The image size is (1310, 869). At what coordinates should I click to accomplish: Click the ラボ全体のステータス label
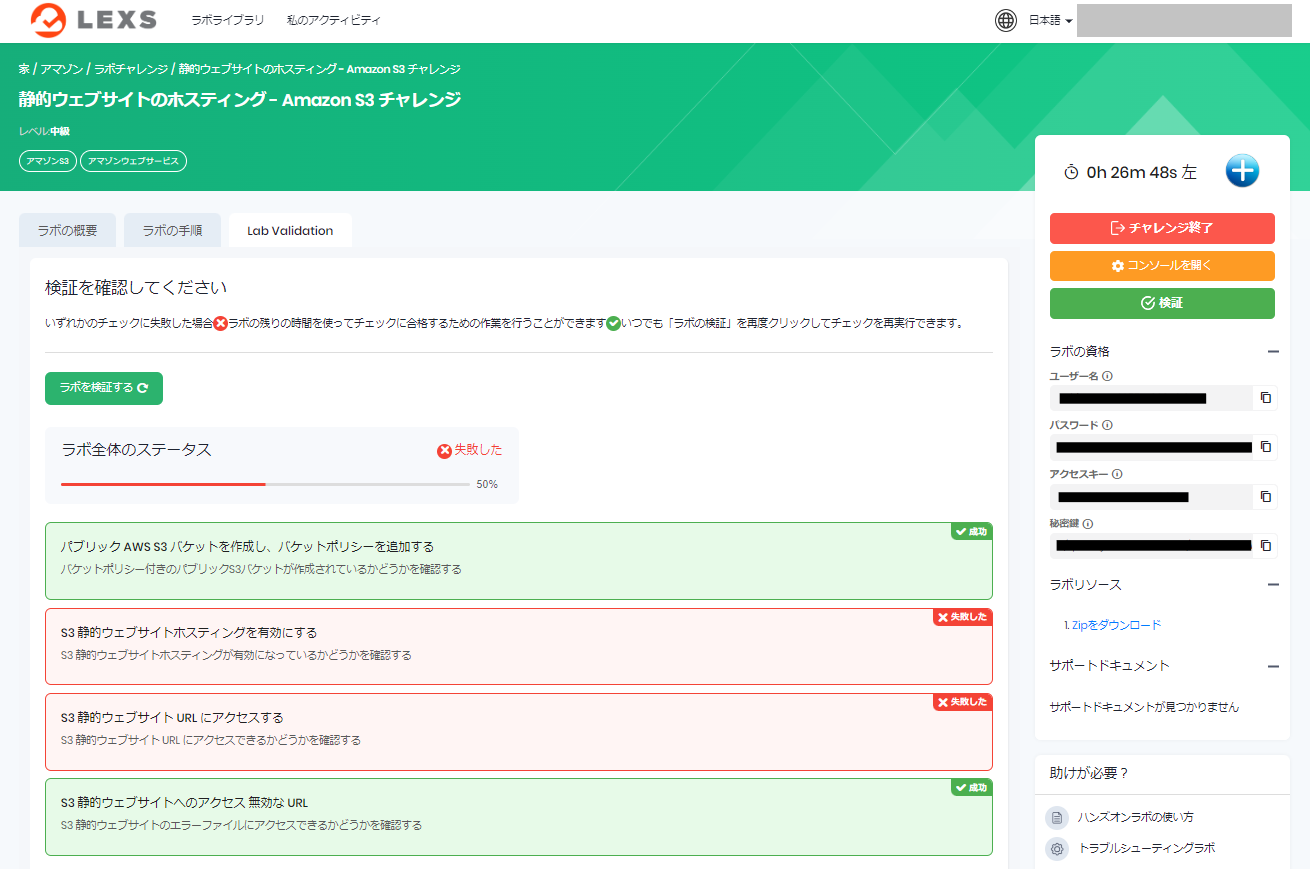136,450
